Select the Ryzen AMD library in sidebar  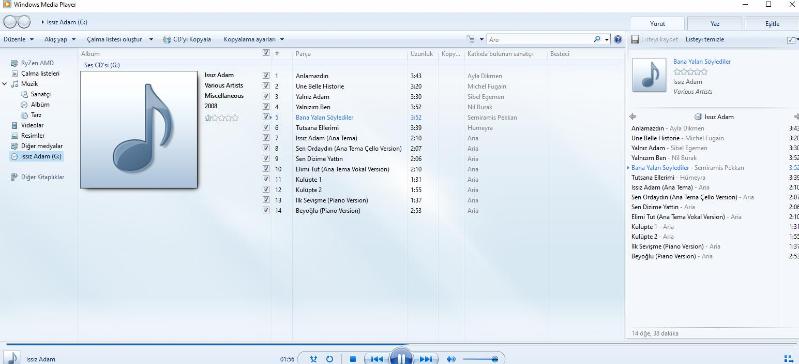(x=32, y=63)
